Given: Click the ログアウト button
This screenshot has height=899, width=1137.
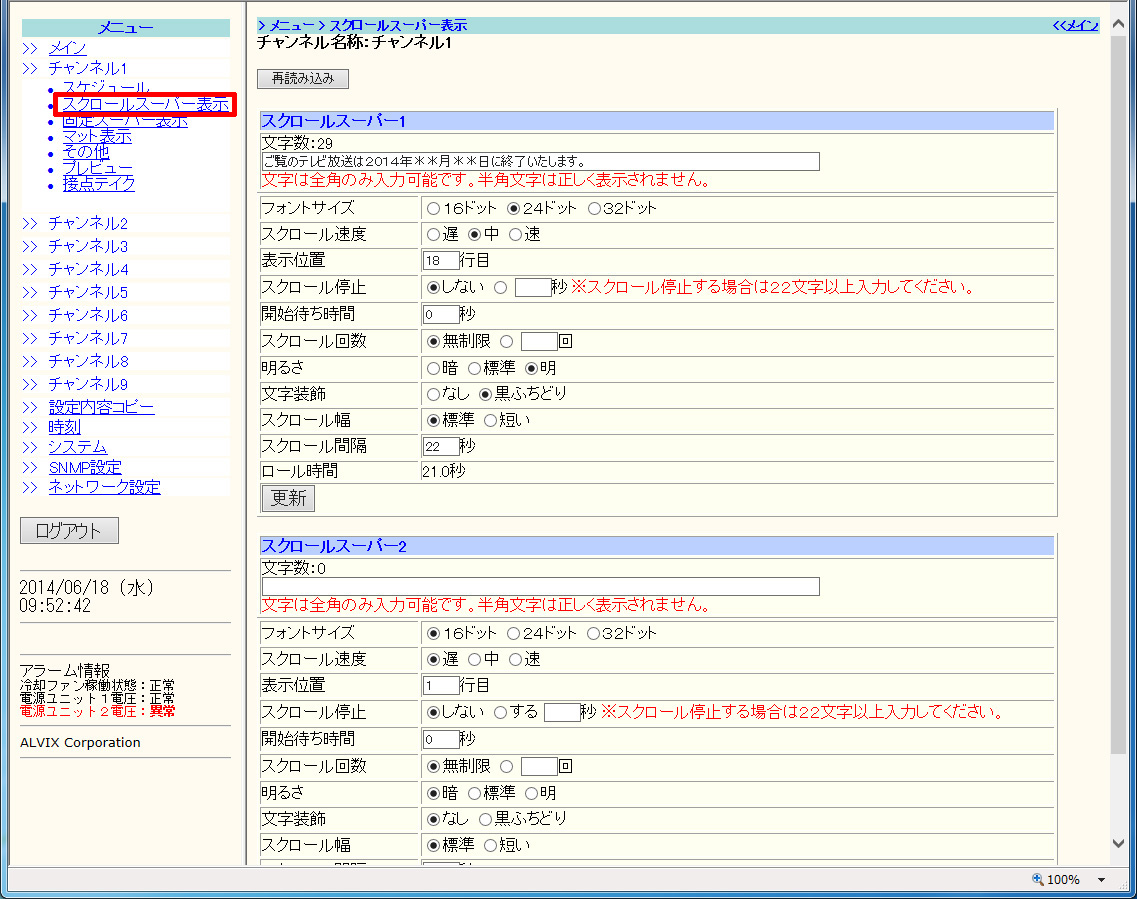Looking at the screenshot, I should pyautogui.click(x=69, y=531).
